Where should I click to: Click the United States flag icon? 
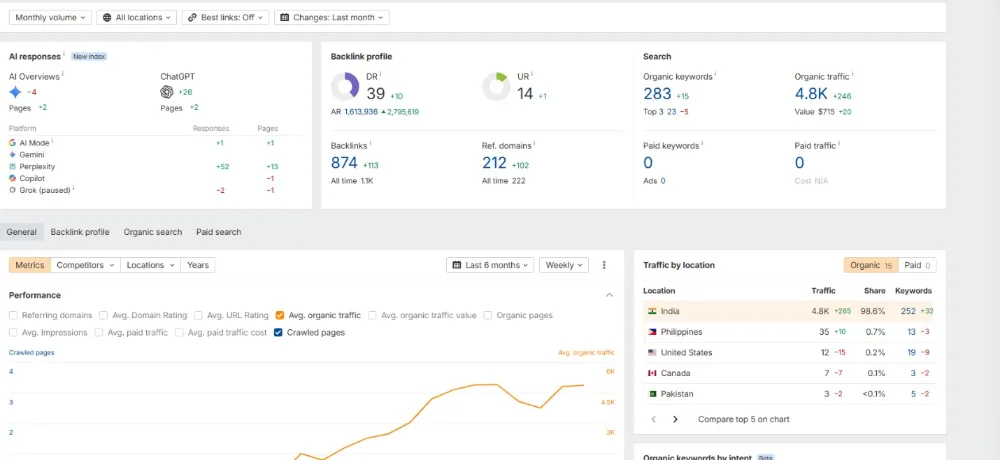652,352
